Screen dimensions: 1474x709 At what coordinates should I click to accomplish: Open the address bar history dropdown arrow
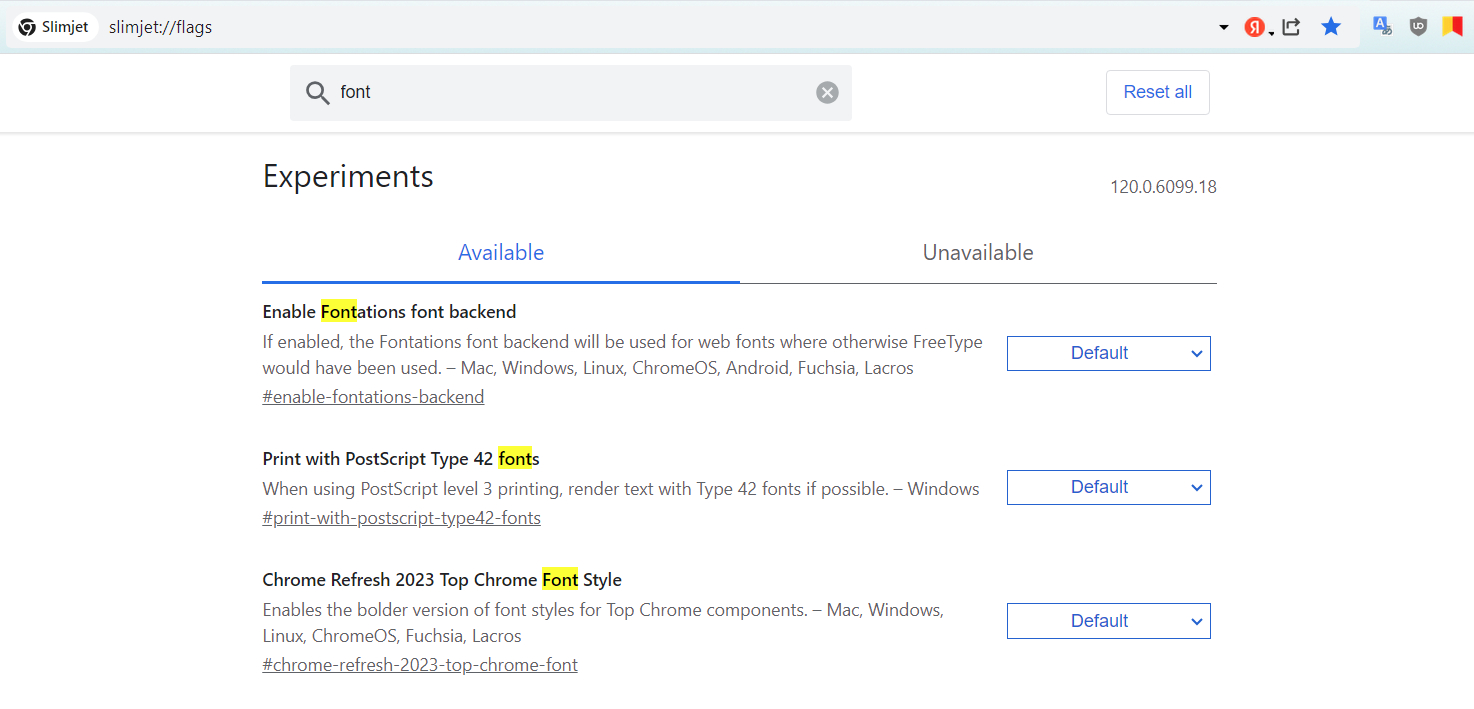[x=1224, y=28]
